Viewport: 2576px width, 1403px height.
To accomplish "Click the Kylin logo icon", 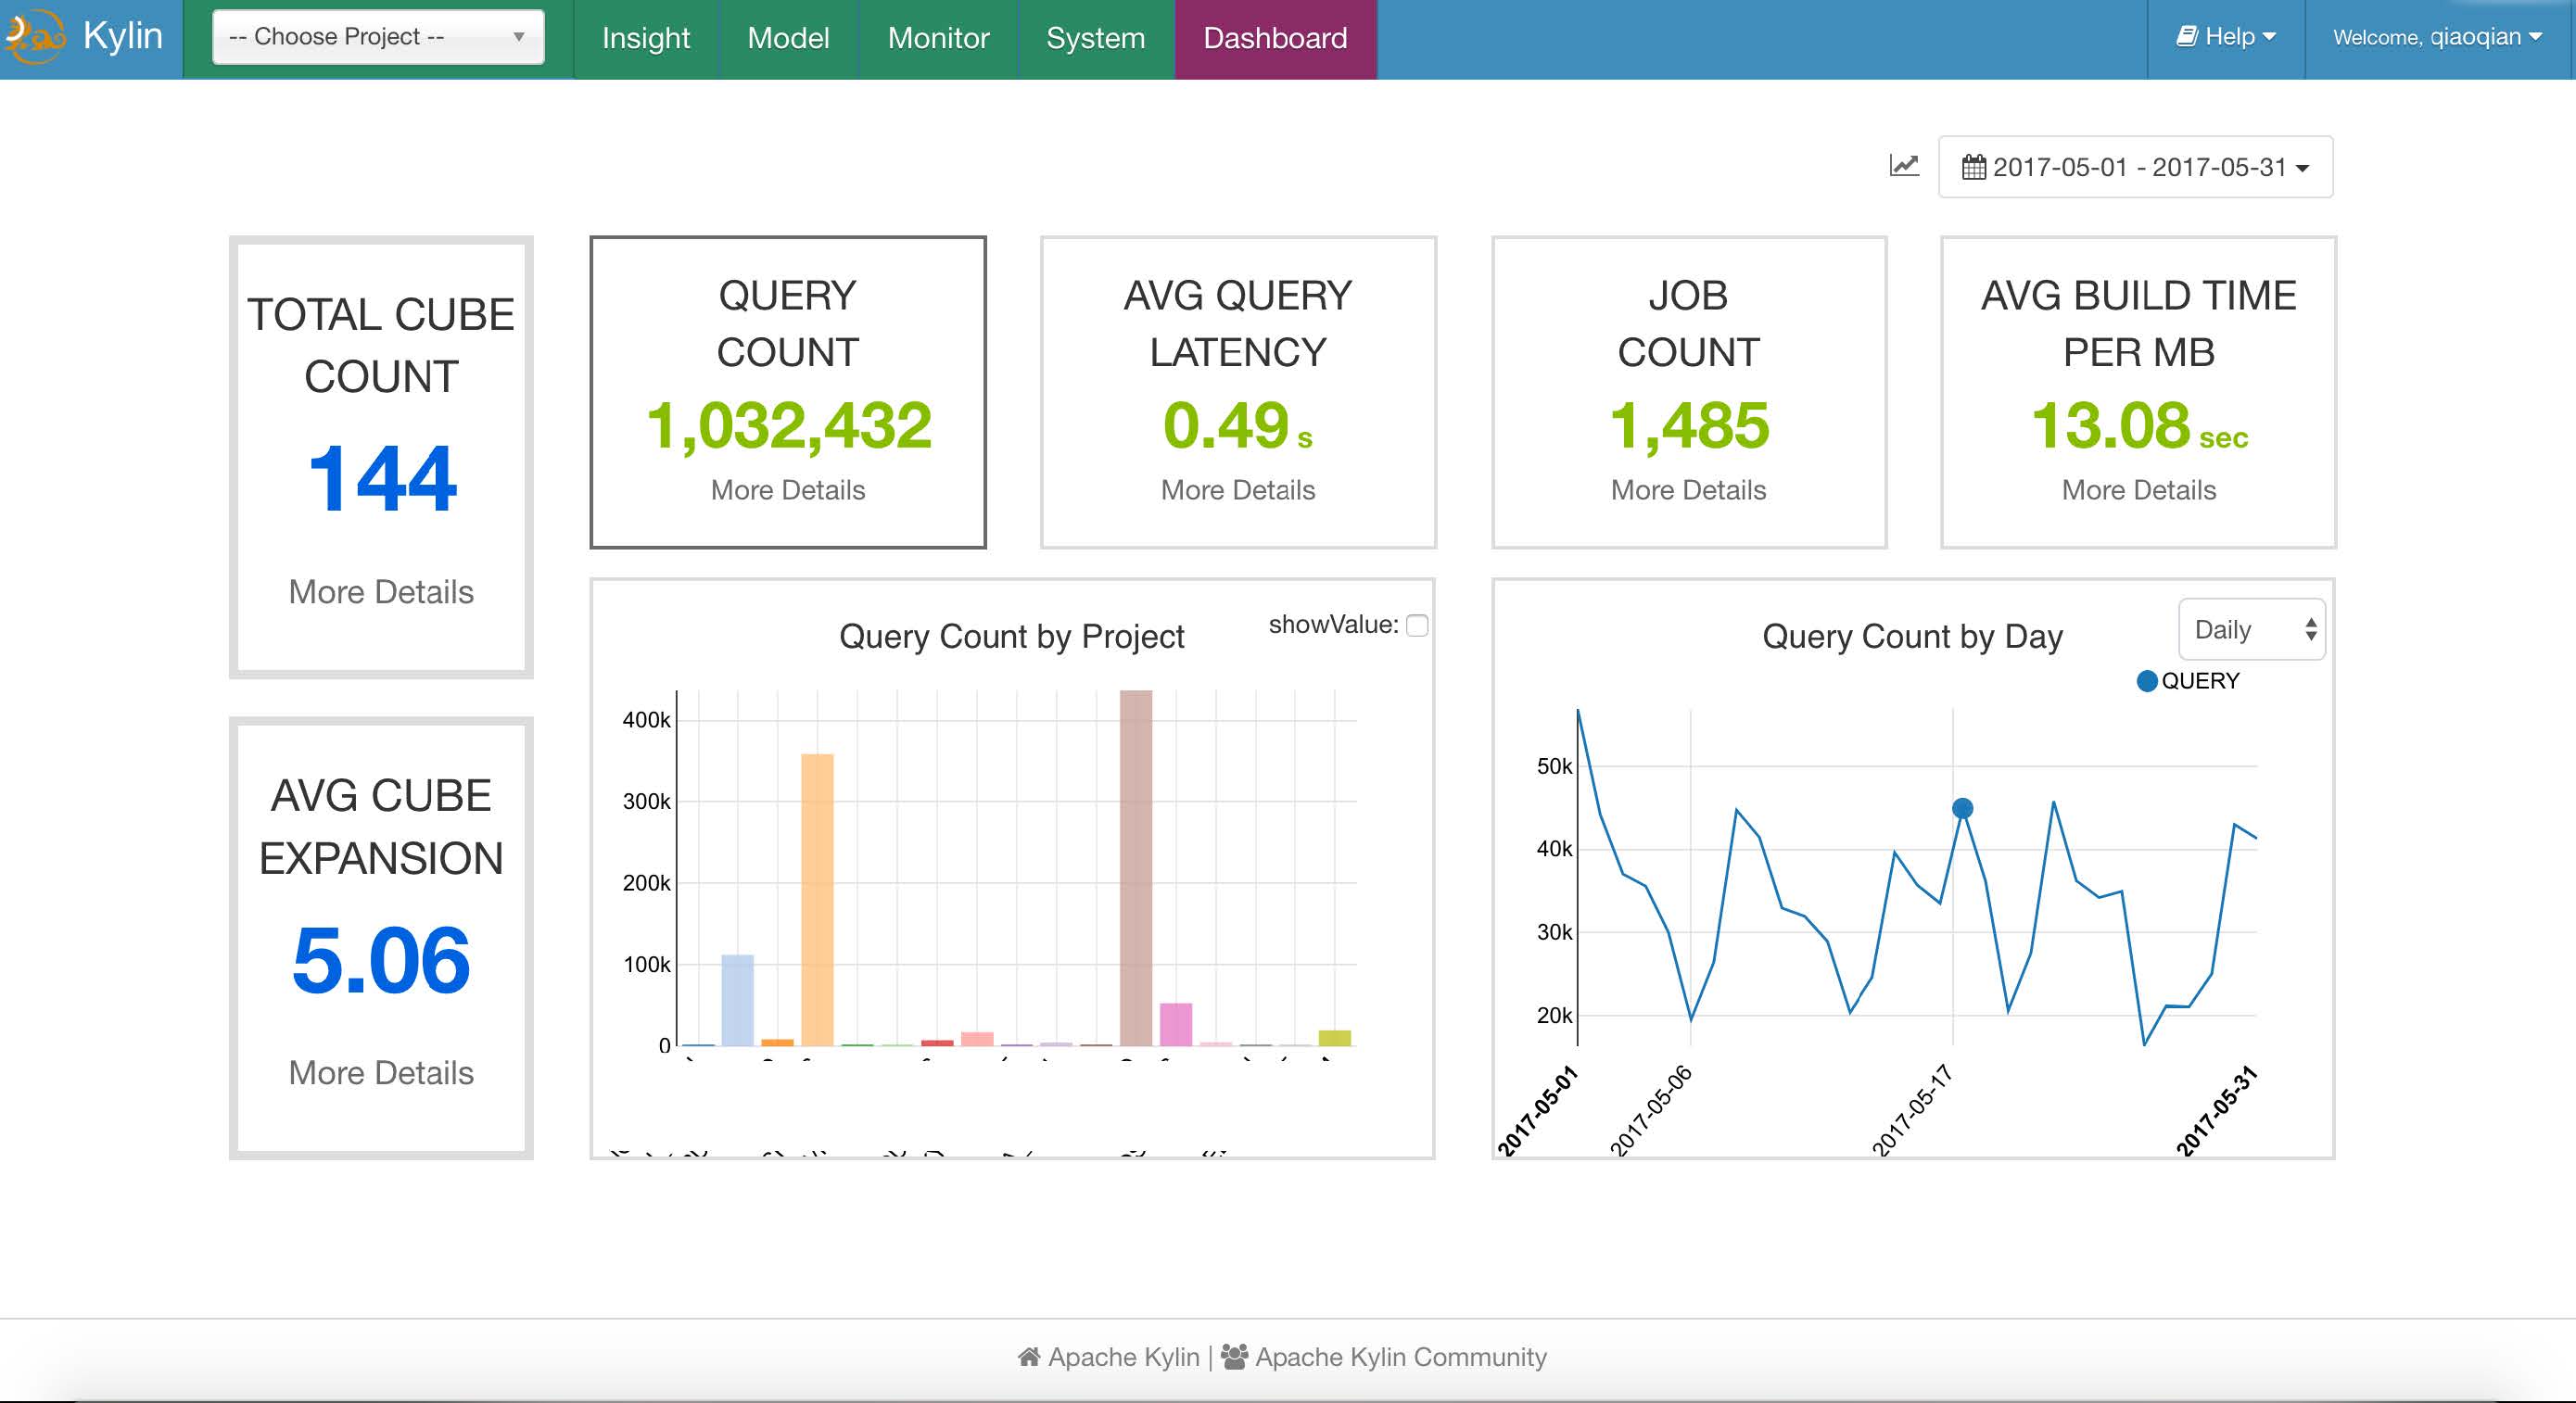I will click(x=34, y=37).
